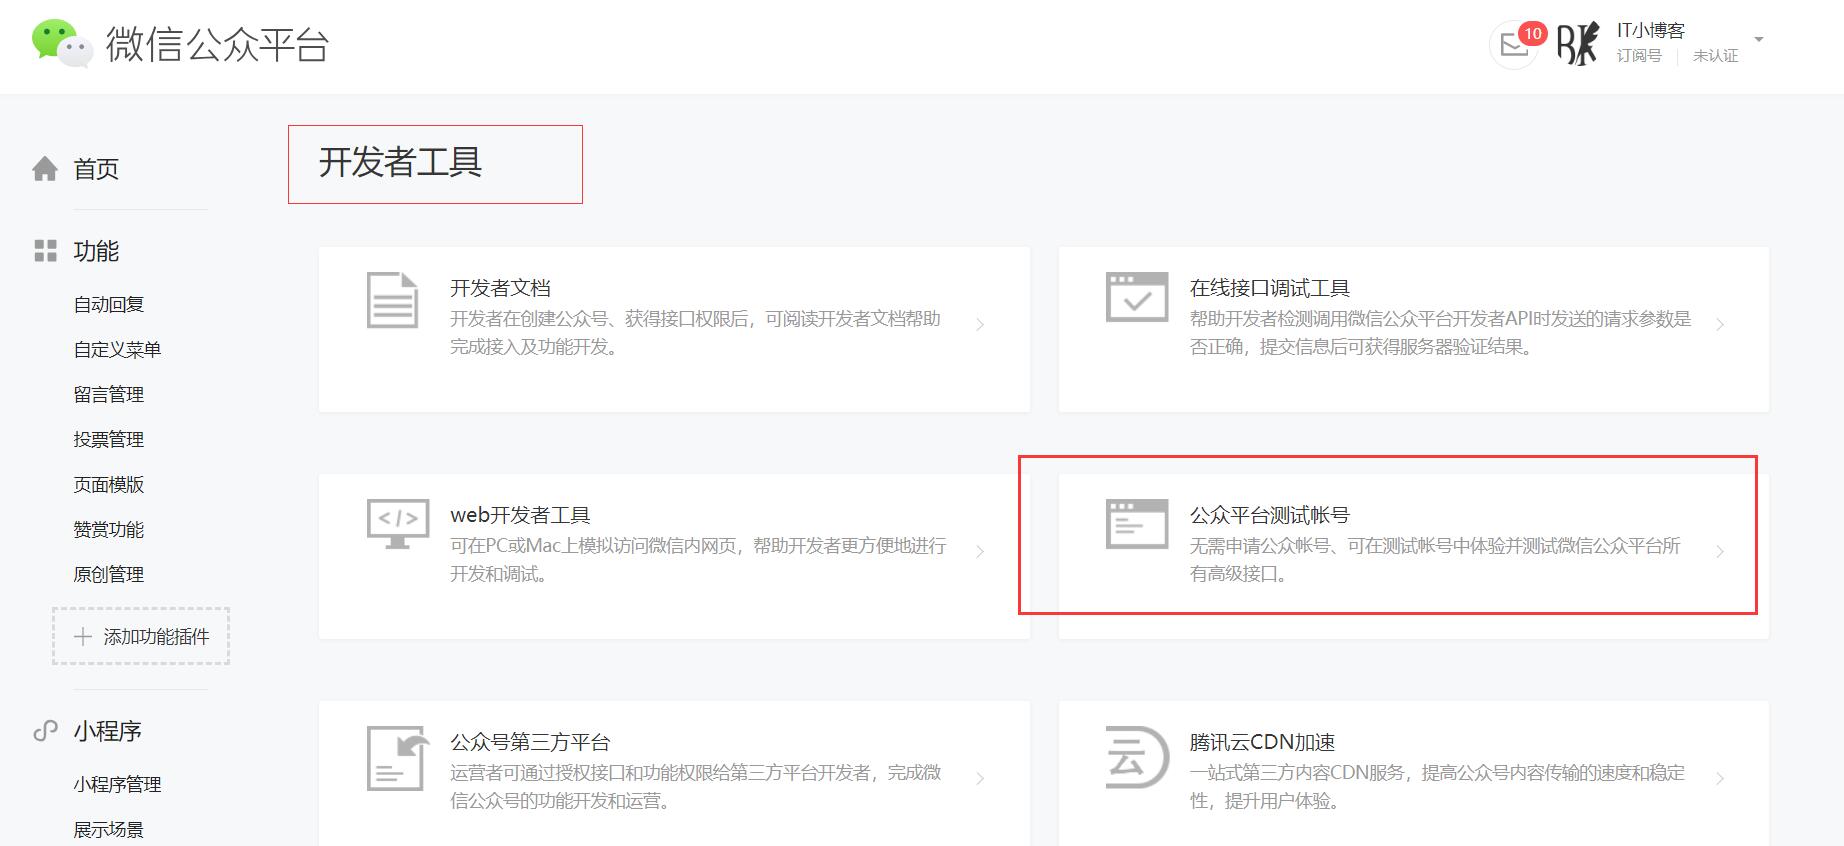This screenshot has width=1844, height=846.
Task: Open 投票管理 menu item
Action: point(109,439)
